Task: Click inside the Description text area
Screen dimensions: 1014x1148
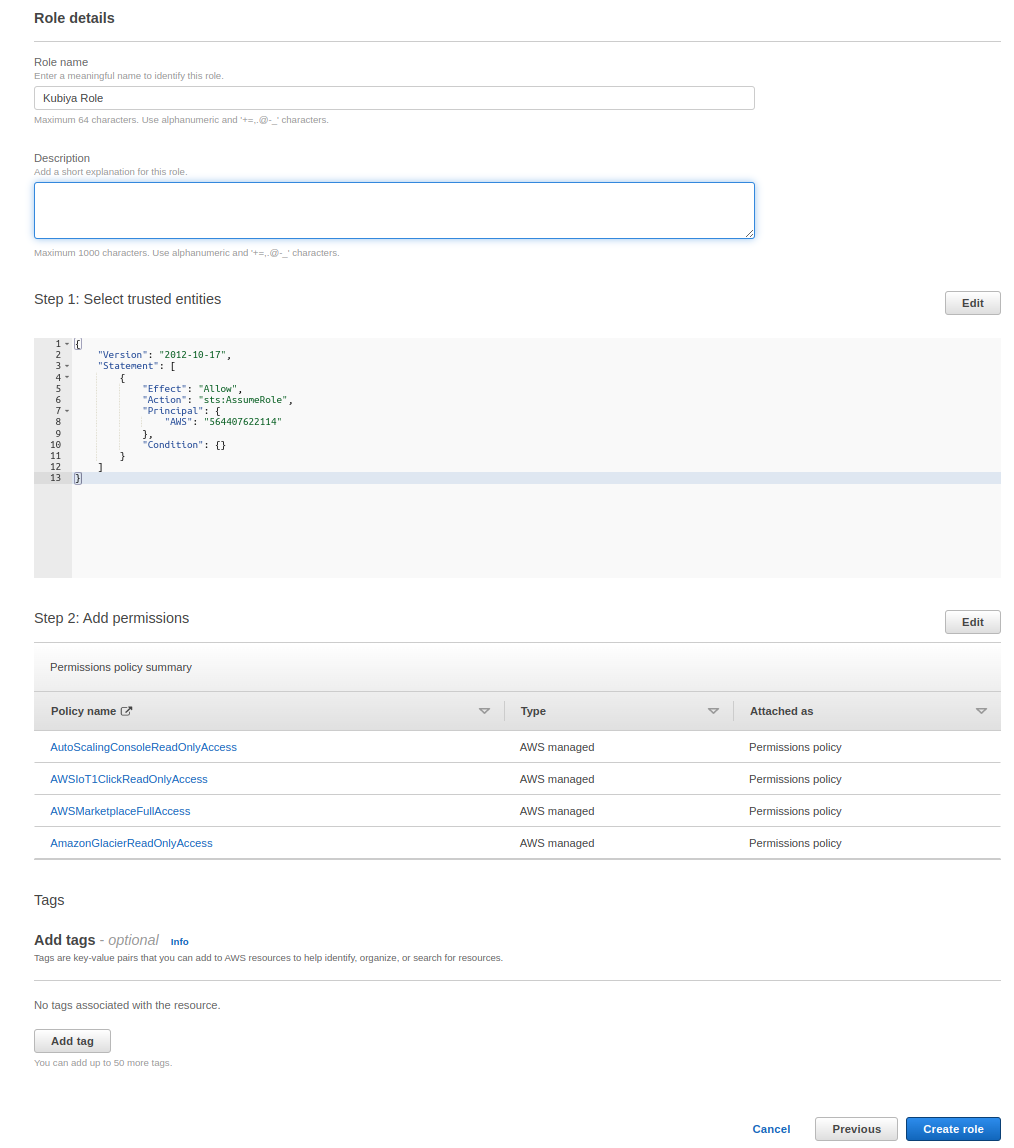Action: coord(394,210)
